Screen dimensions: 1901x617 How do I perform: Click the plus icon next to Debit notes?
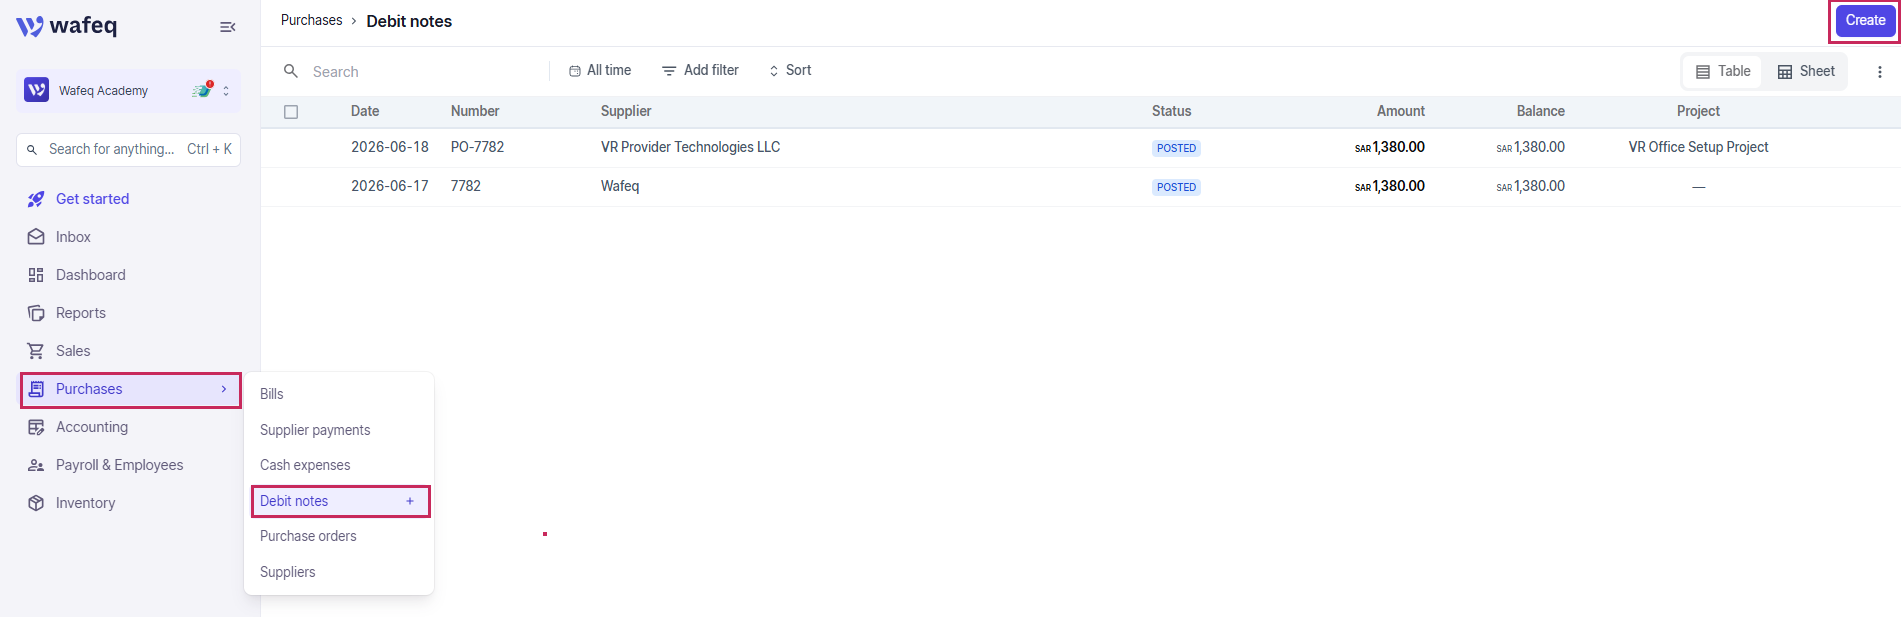click(x=410, y=501)
